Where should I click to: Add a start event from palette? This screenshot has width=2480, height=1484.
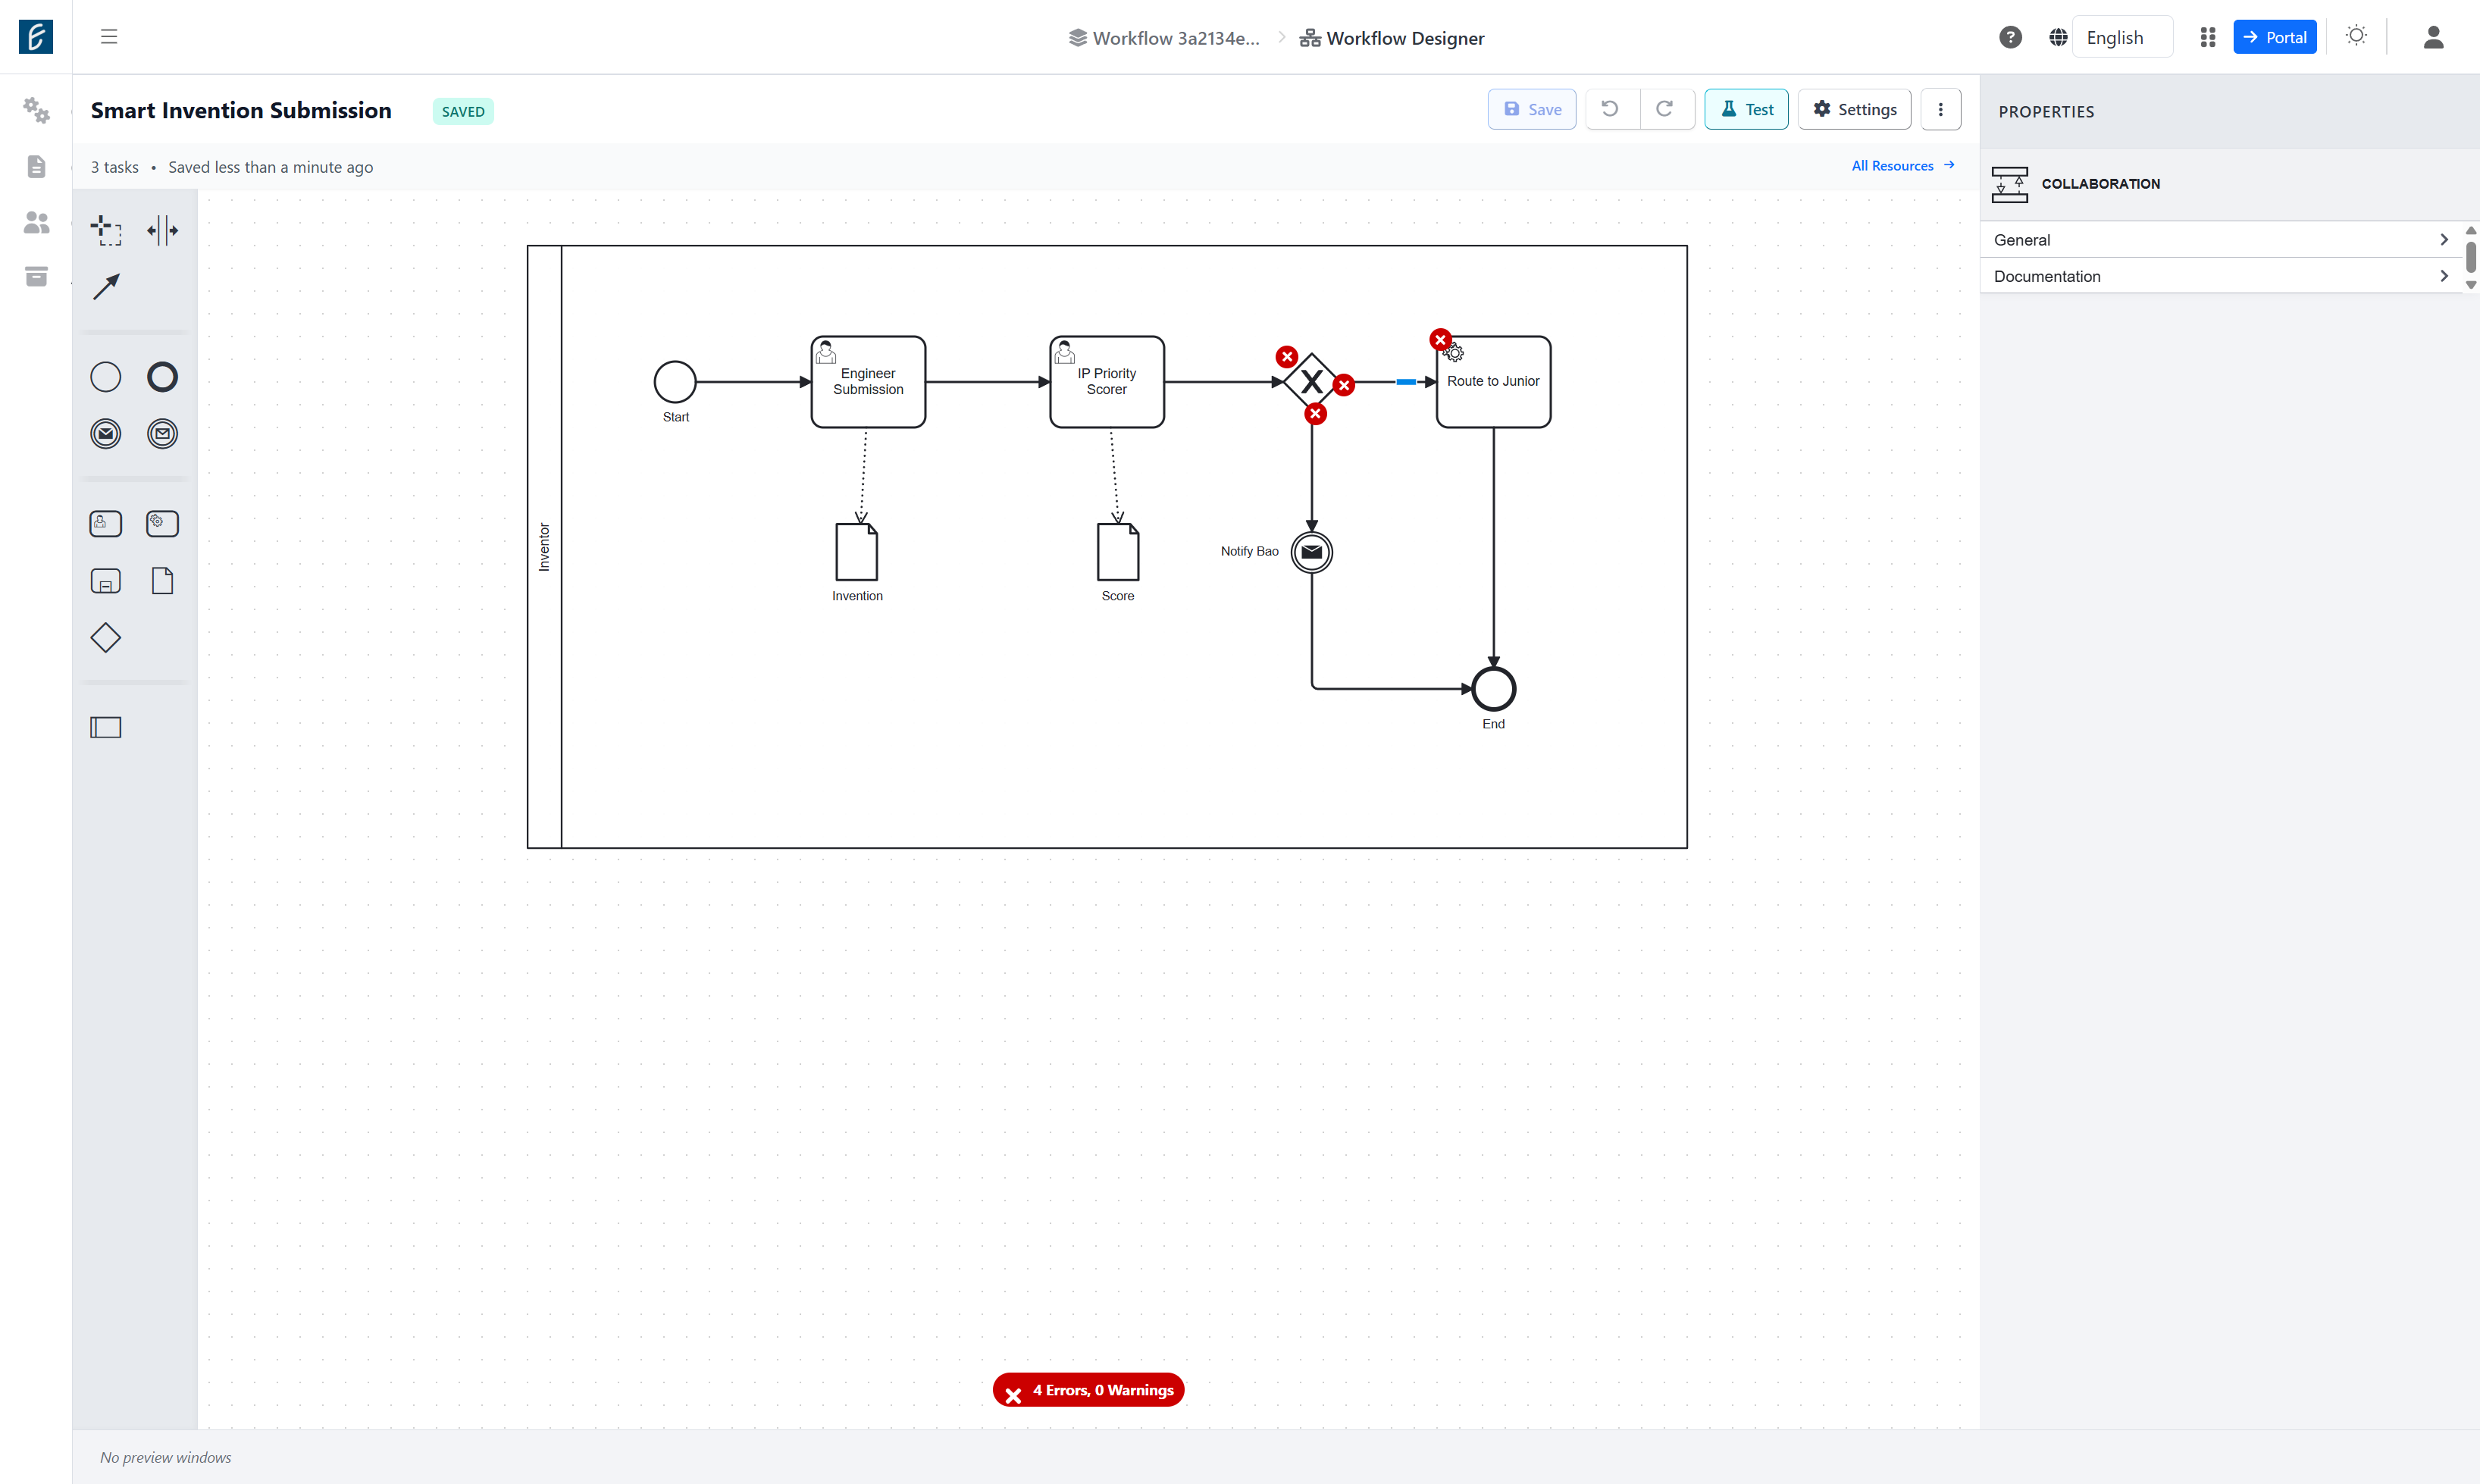click(106, 377)
